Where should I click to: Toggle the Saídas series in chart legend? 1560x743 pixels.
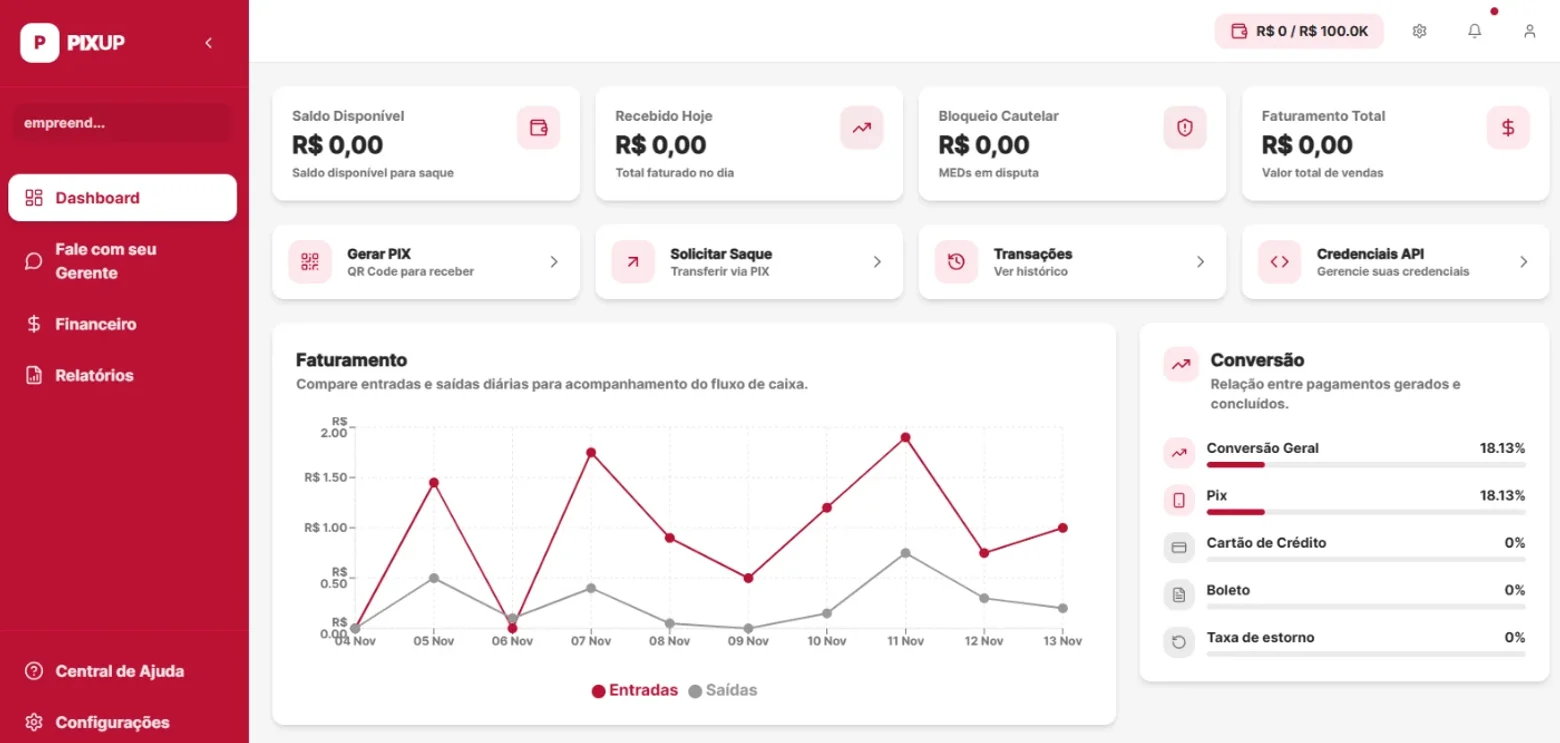coord(722,690)
